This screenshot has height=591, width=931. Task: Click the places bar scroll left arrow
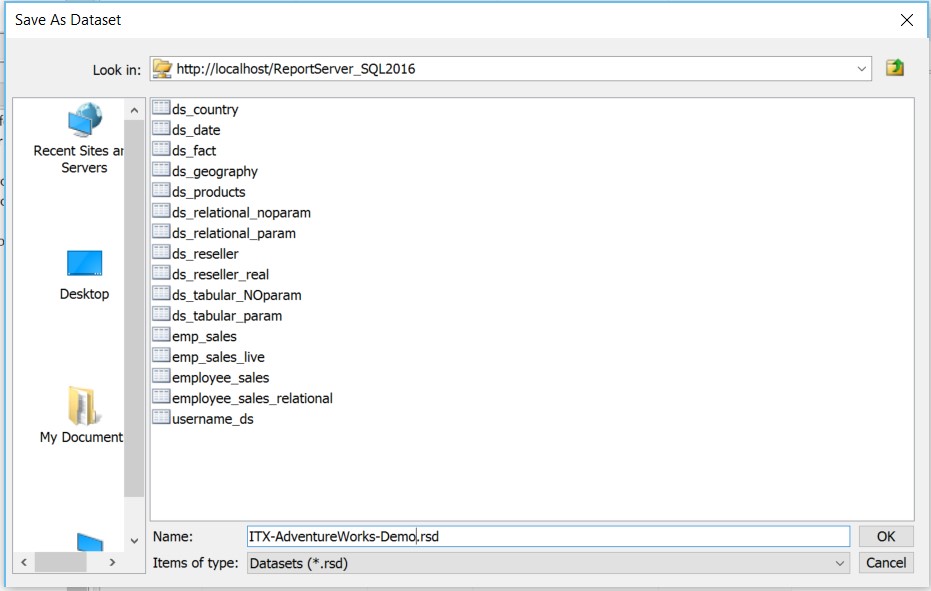point(24,562)
